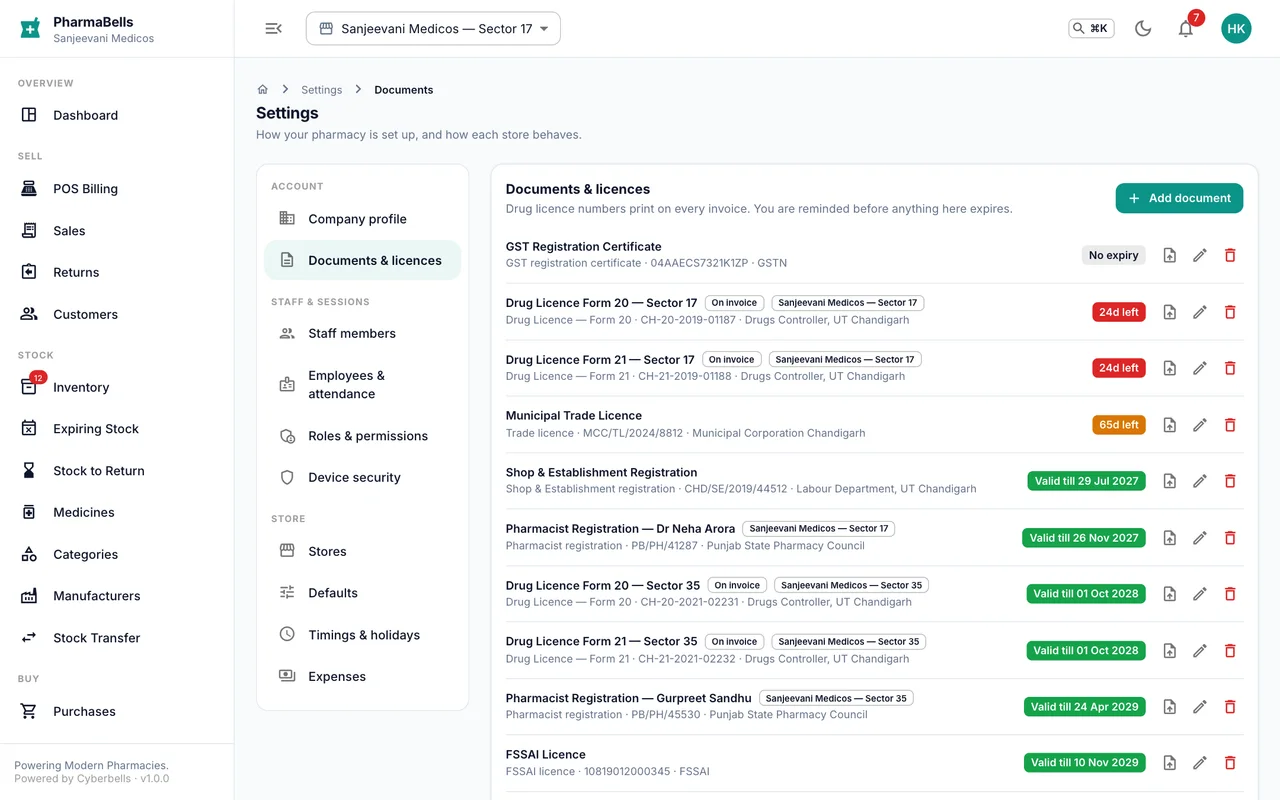Open notifications bell with 7 badge
Image resolution: width=1280 pixels, height=800 pixels.
point(1186,29)
